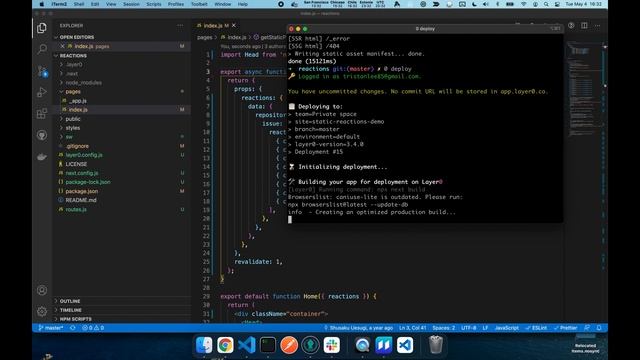Open the Trash in the Dock
The height and width of the screenshot is (360, 640).
436,345
